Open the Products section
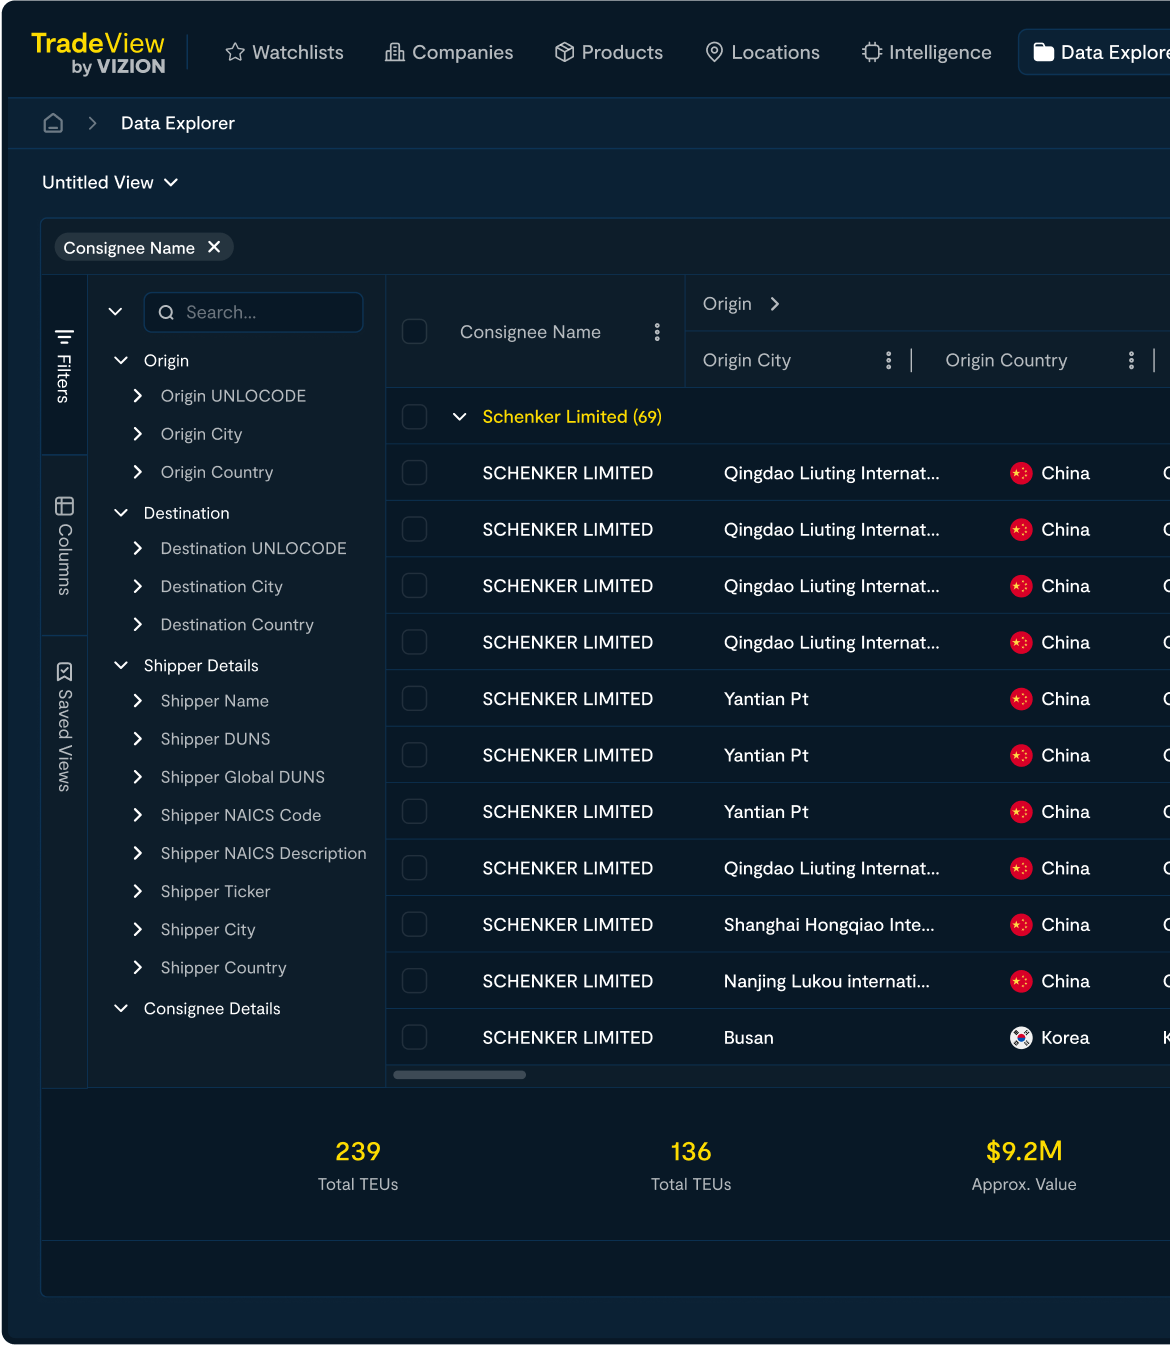This screenshot has width=1170, height=1345. pyautogui.click(x=609, y=52)
